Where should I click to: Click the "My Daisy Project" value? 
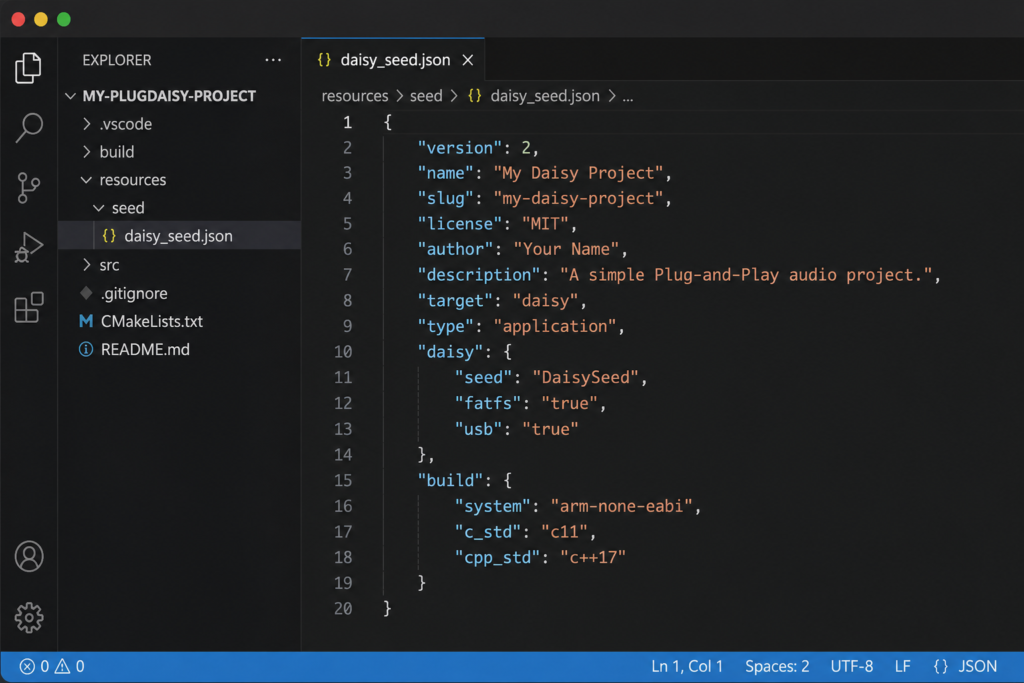[x=578, y=173]
